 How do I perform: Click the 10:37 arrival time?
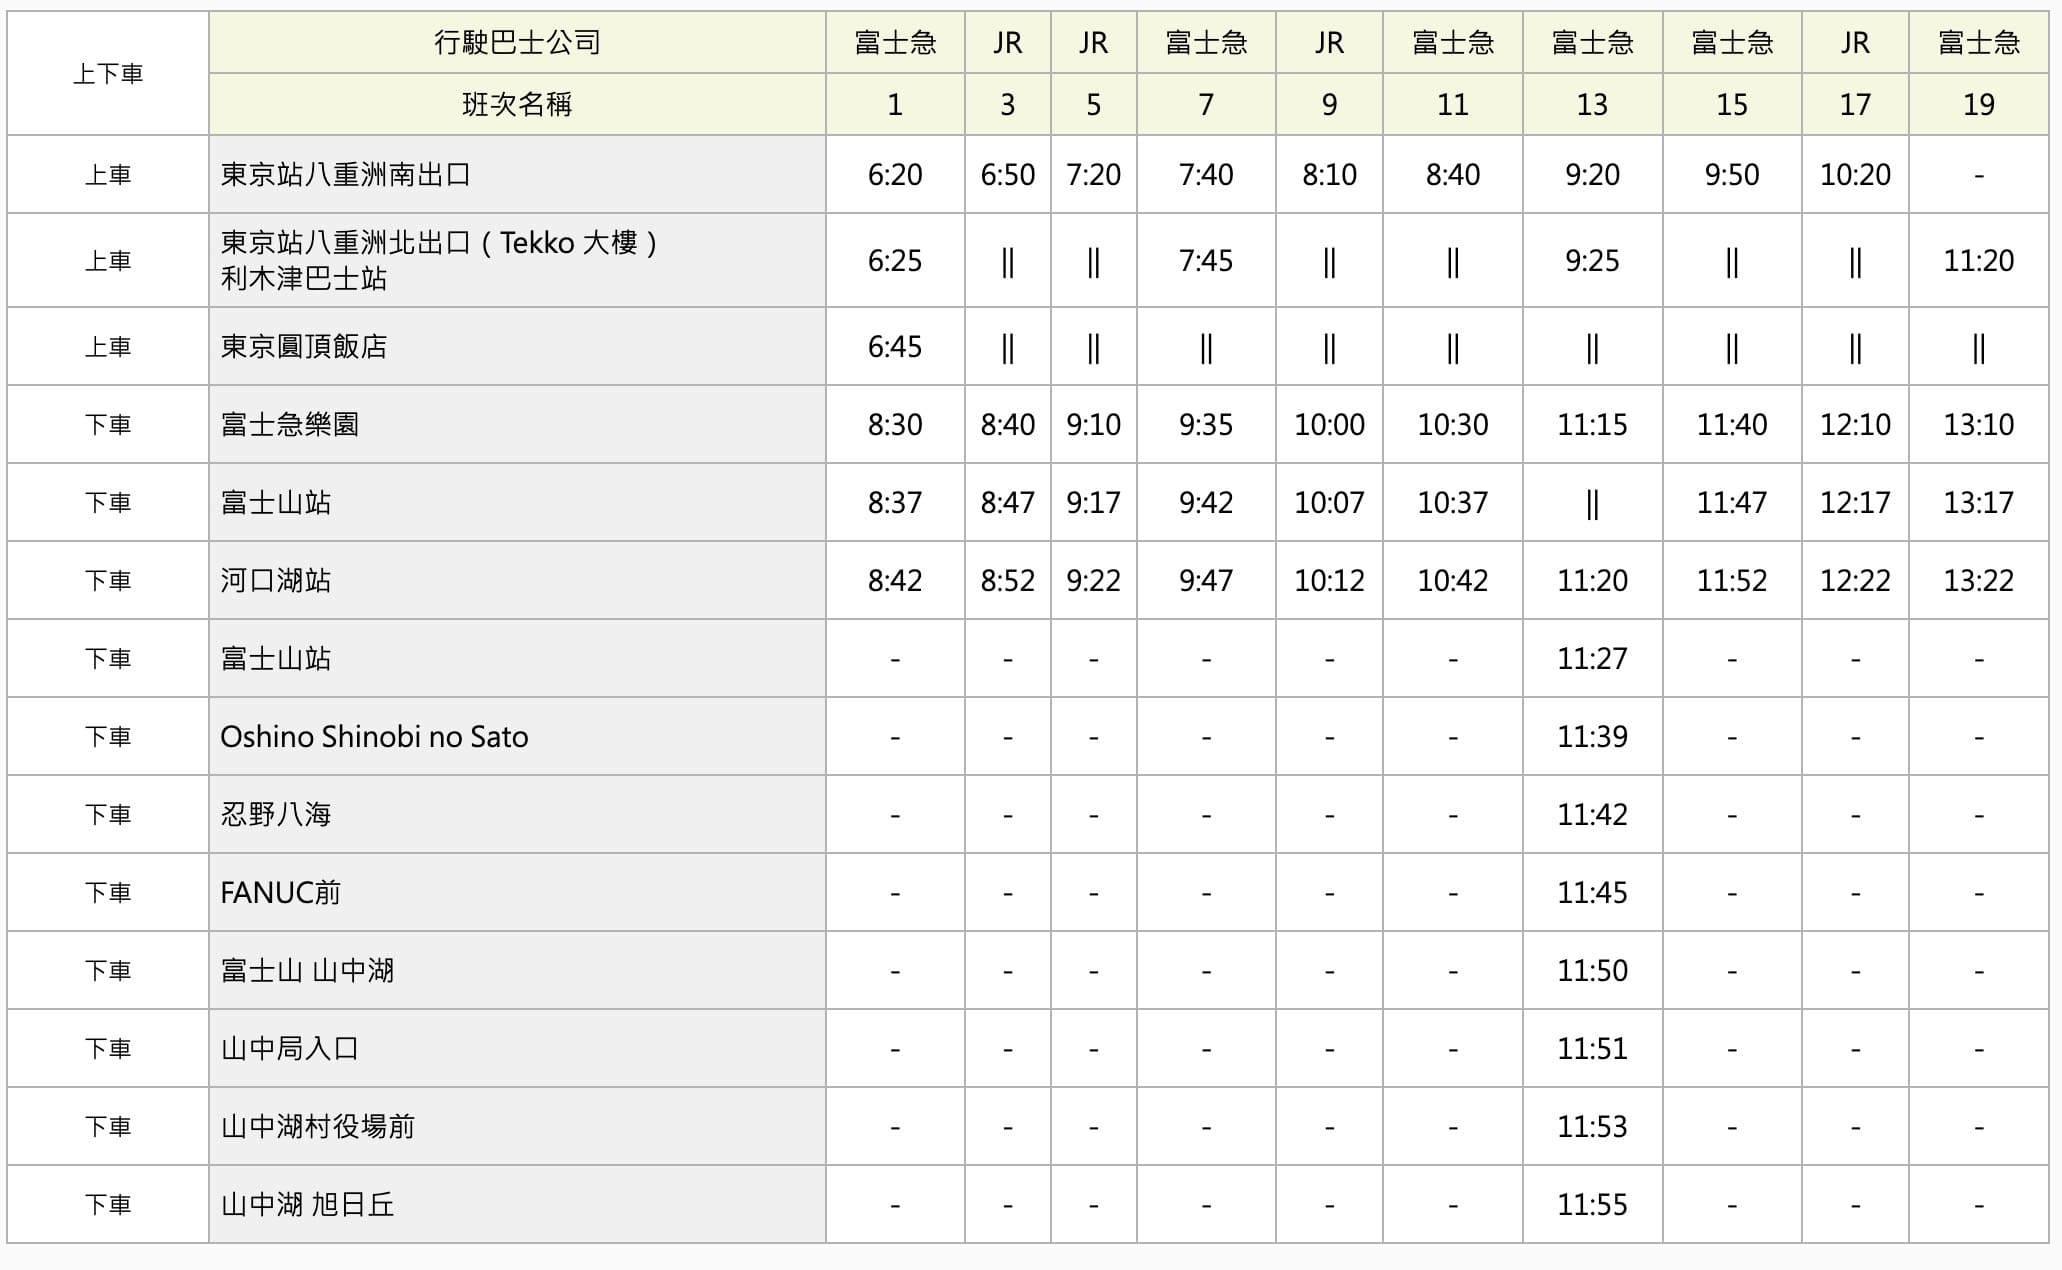click(1452, 503)
